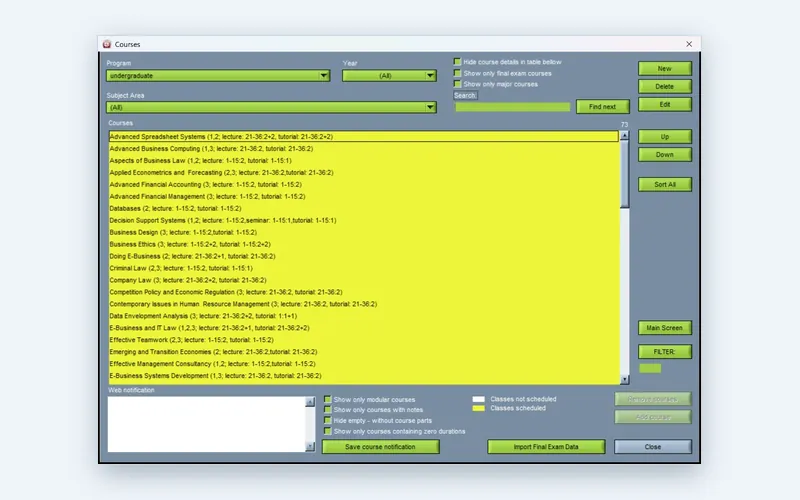
Task: Enable Show only modular courses
Action: click(x=328, y=399)
